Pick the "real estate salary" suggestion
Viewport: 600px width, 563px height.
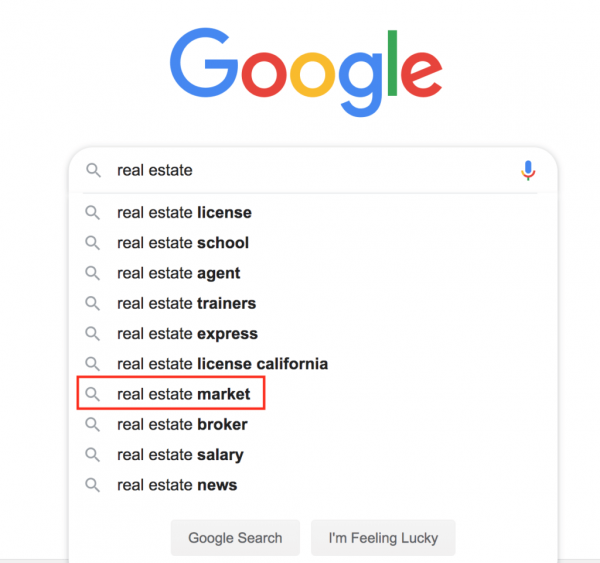click(180, 455)
